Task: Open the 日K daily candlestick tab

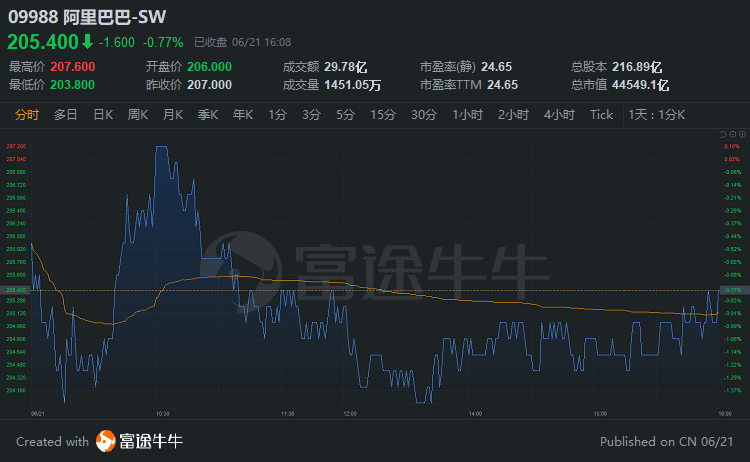Action: pyautogui.click(x=103, y=115)
